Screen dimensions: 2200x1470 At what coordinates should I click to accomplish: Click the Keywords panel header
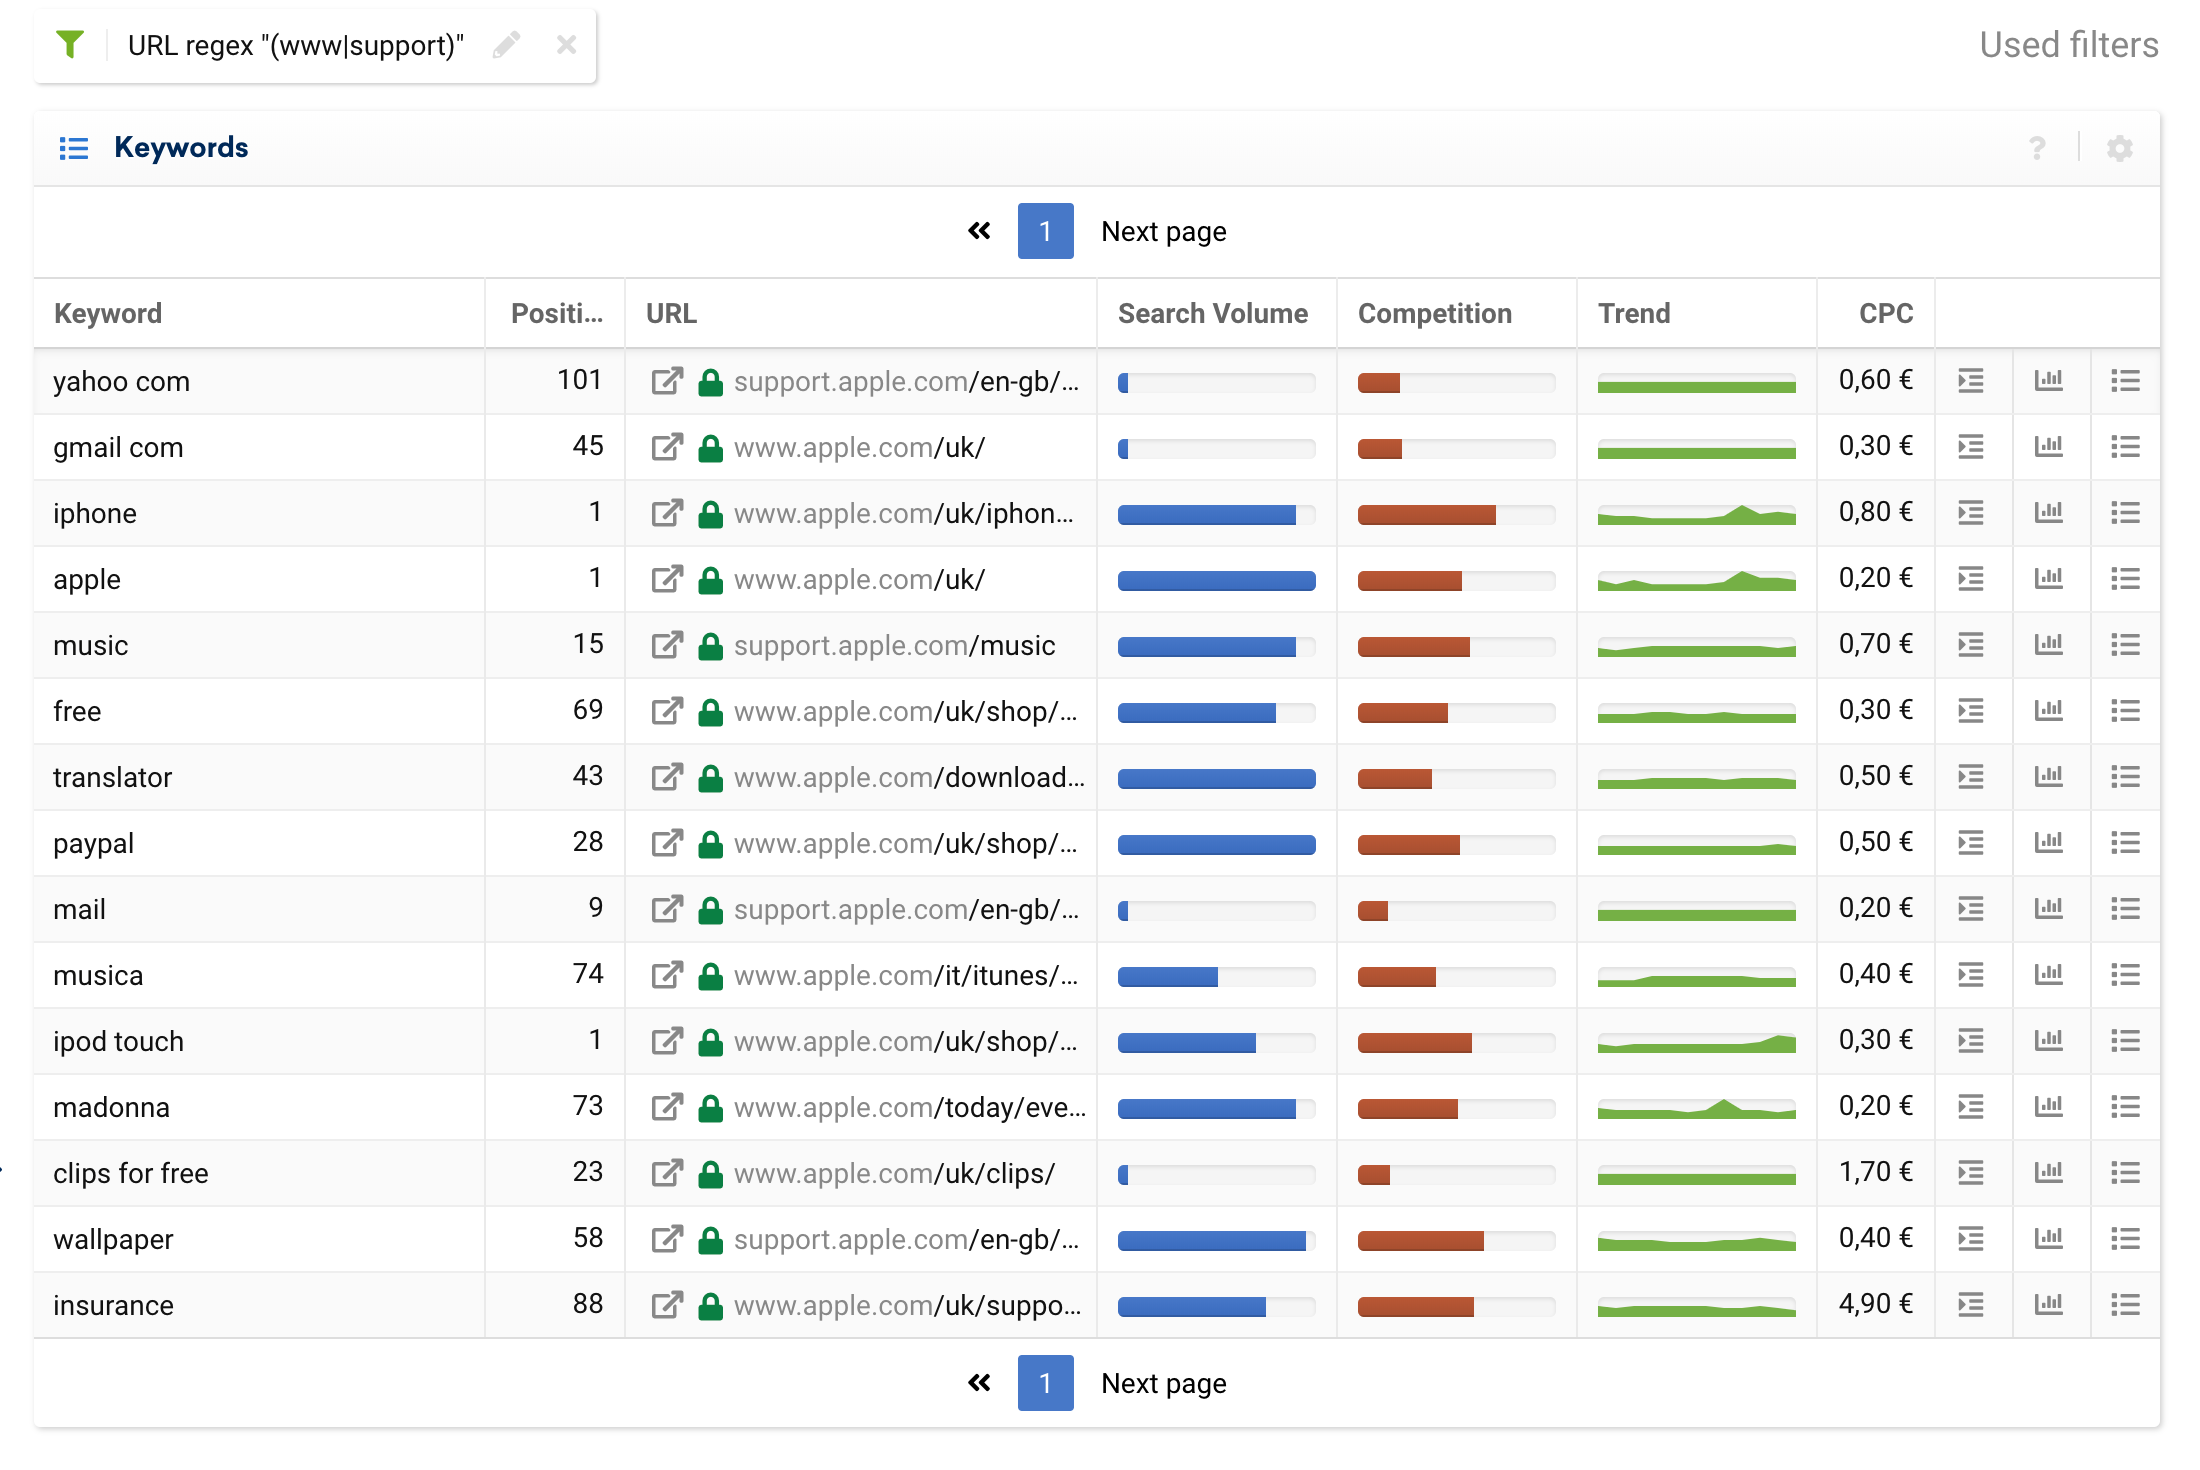[x=179, y=149]
